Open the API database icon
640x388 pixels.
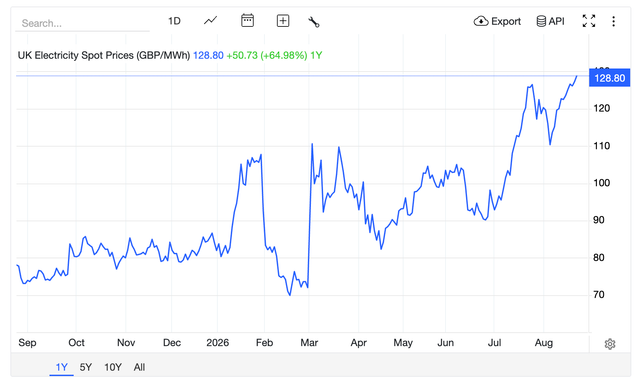point(541,21)
